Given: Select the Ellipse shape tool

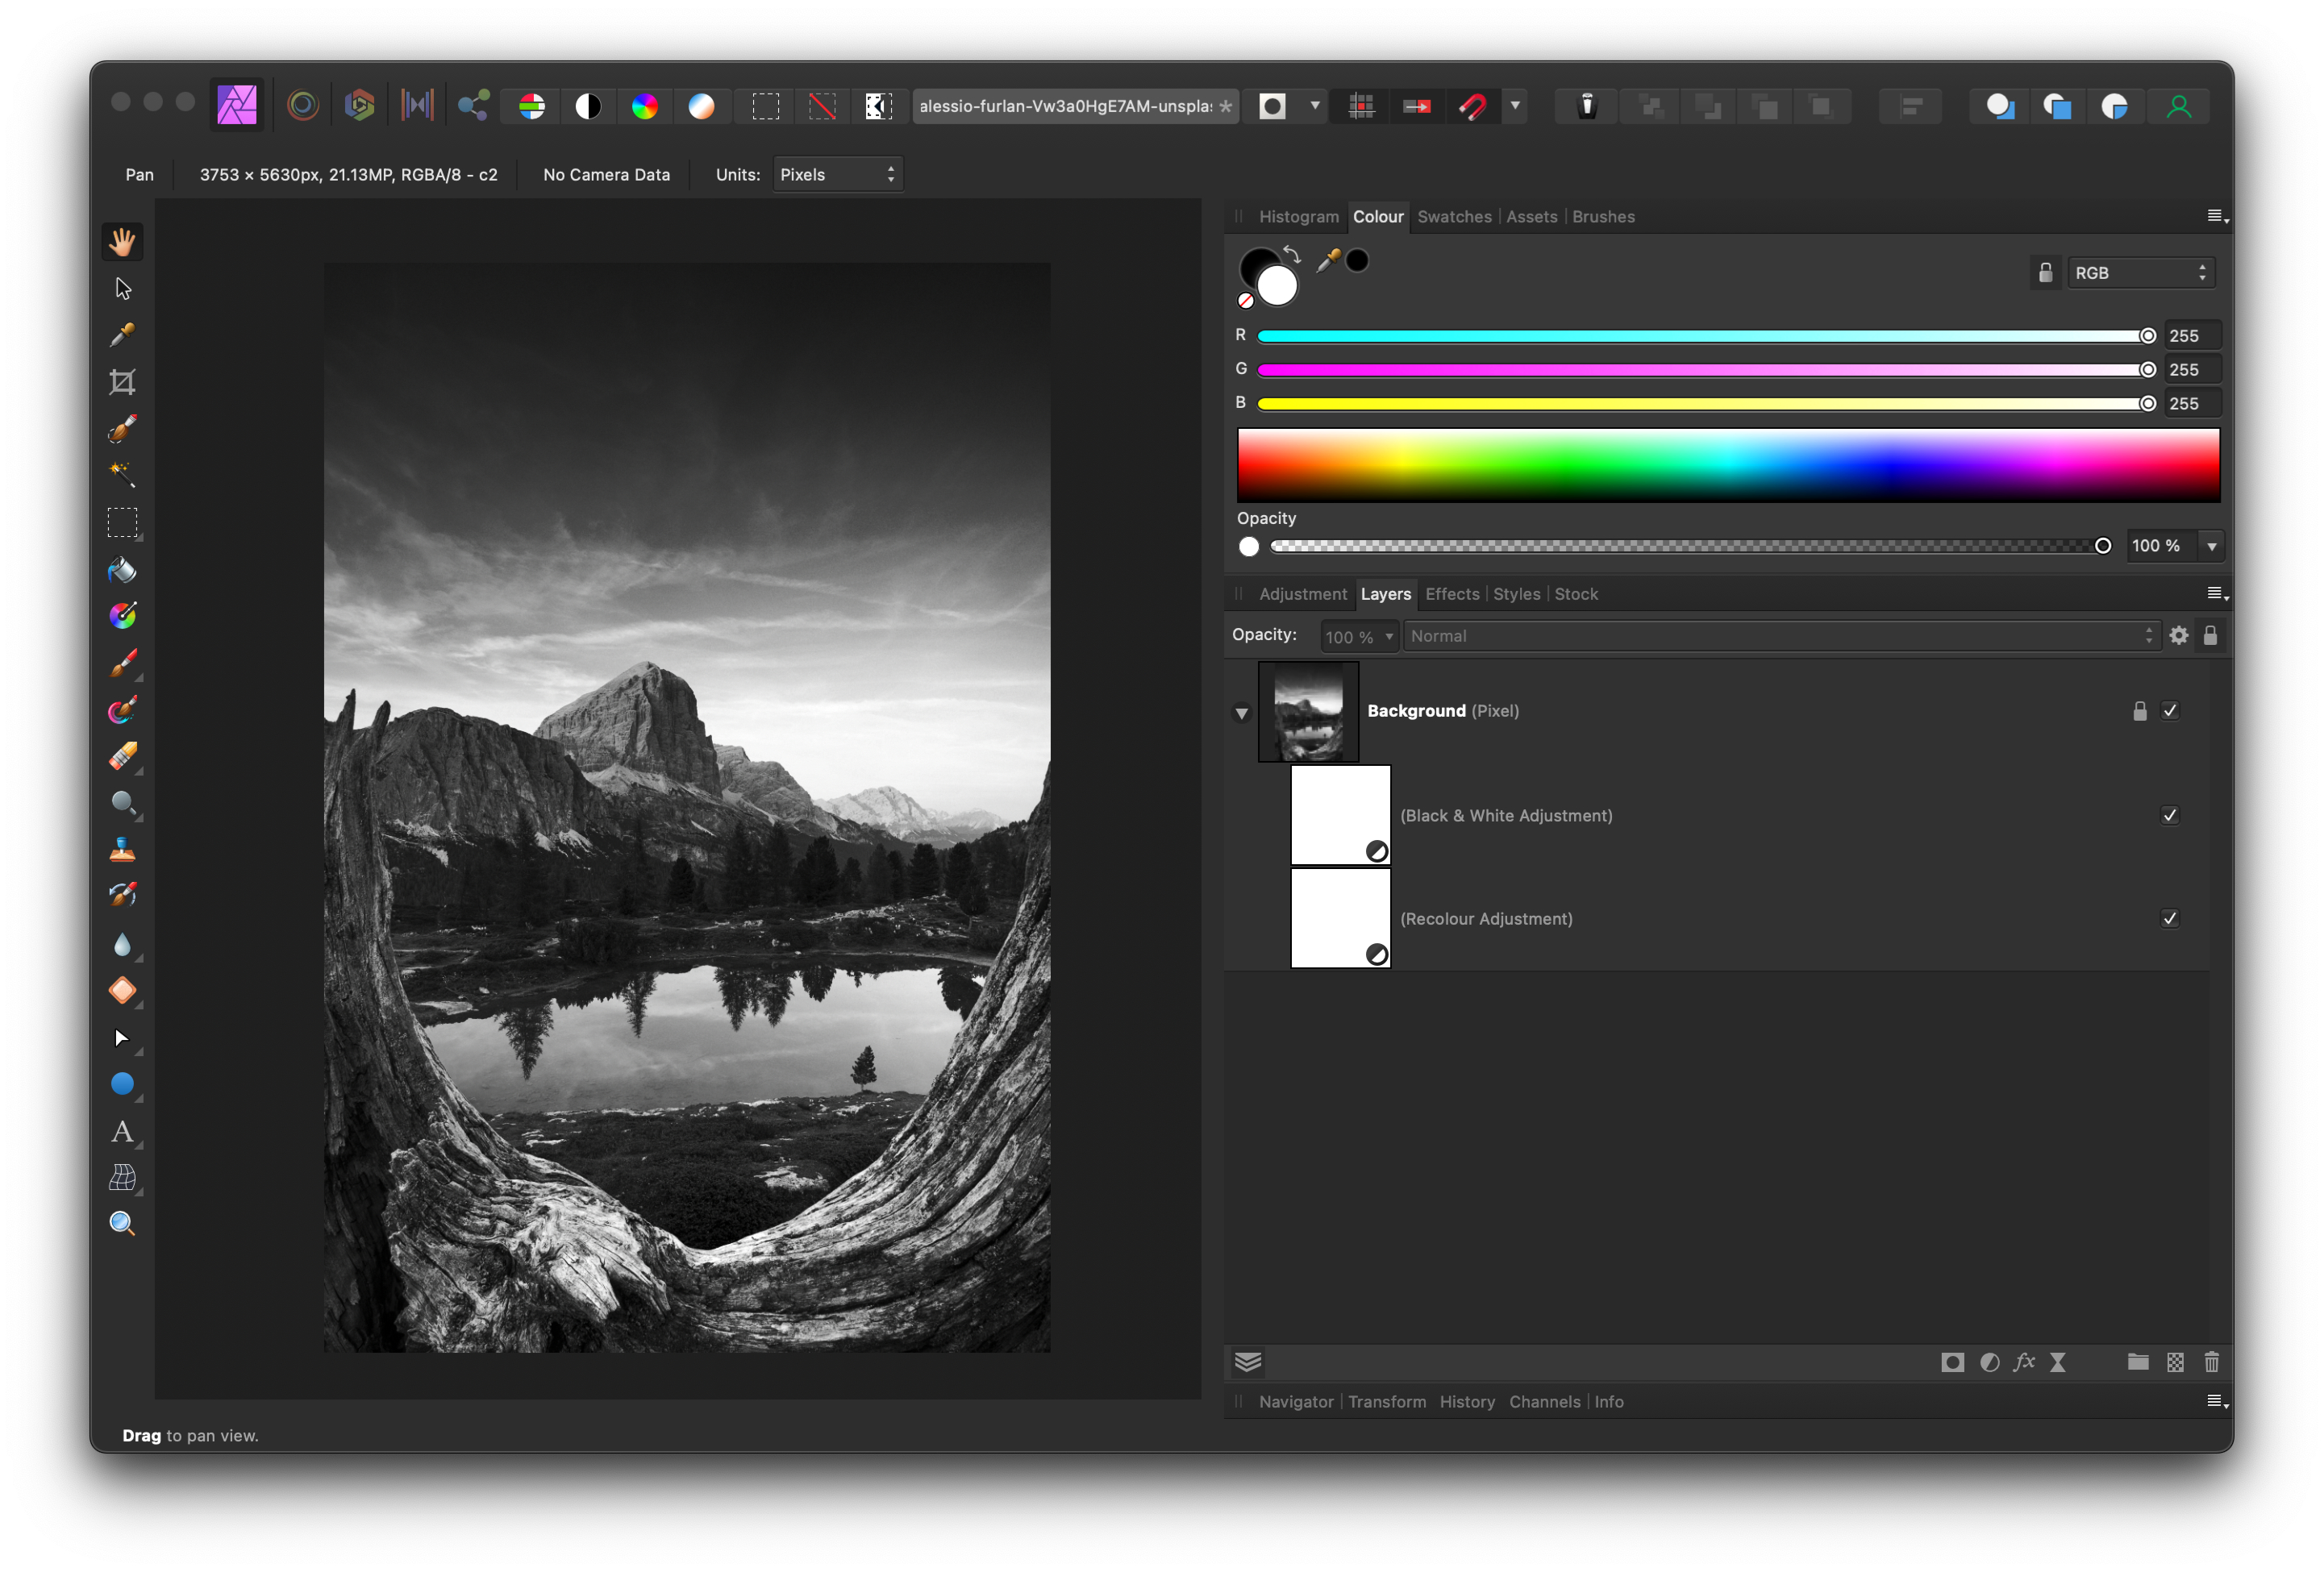Looking at the screenshot, I should pyautogui.click(x=122, y=1084).
